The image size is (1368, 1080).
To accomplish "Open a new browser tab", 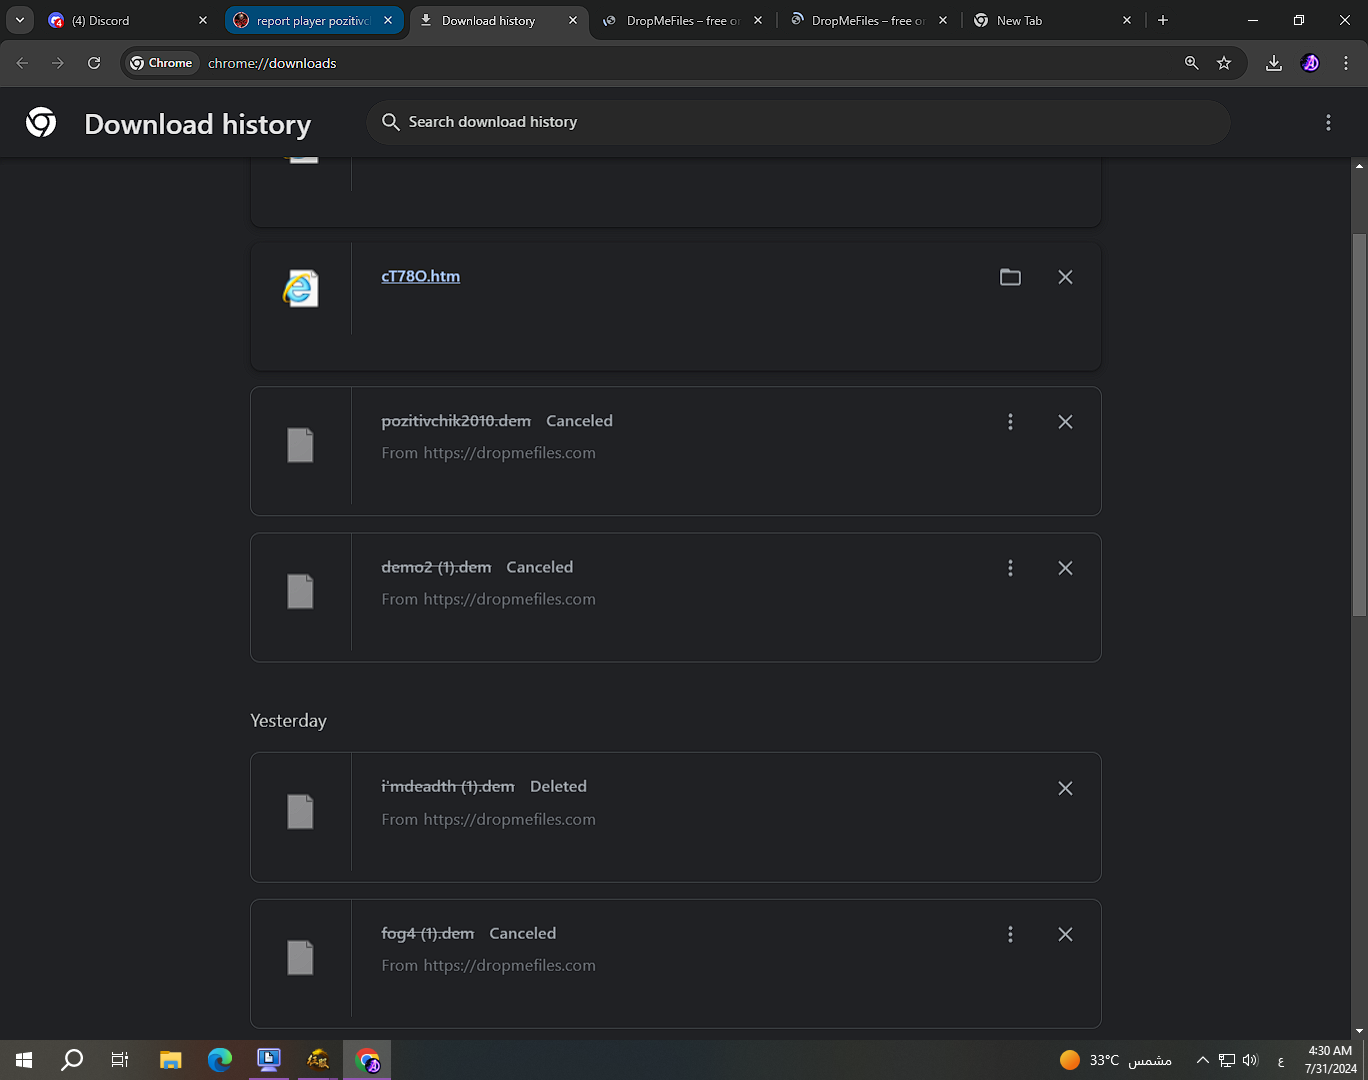I will click(x=1163, y=20).
